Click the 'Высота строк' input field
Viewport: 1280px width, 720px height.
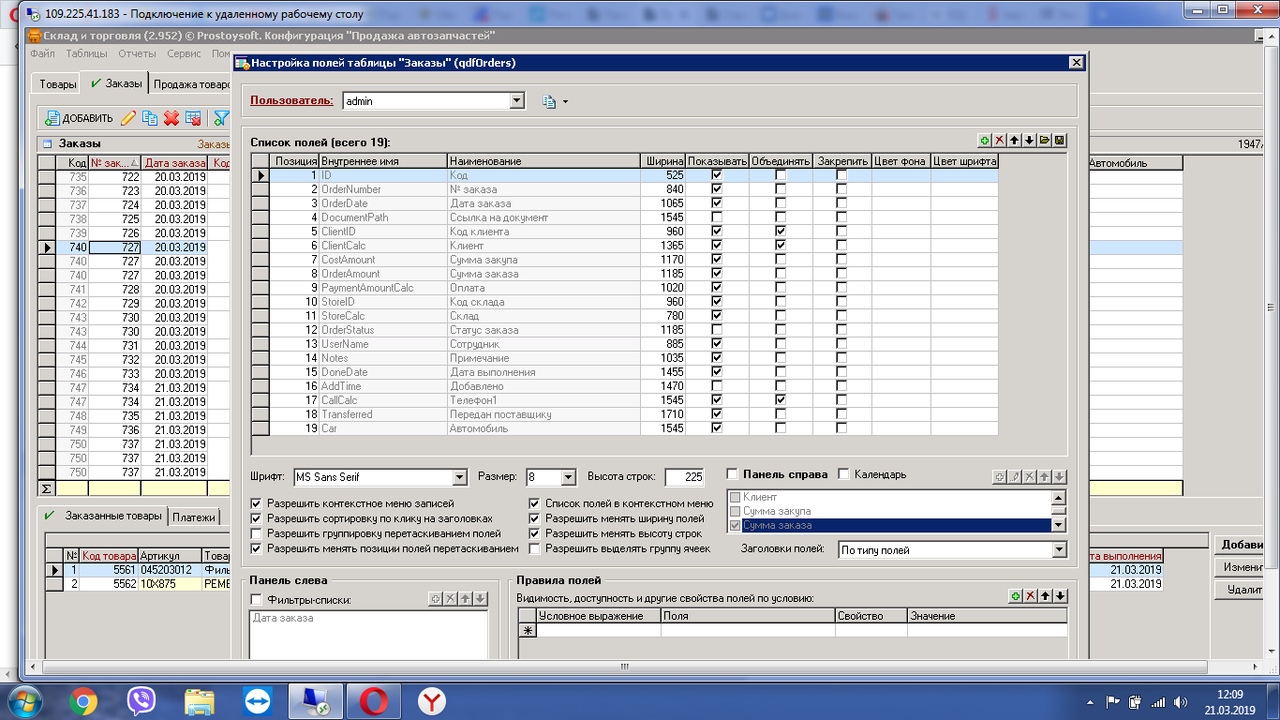[x=685, y=478]
